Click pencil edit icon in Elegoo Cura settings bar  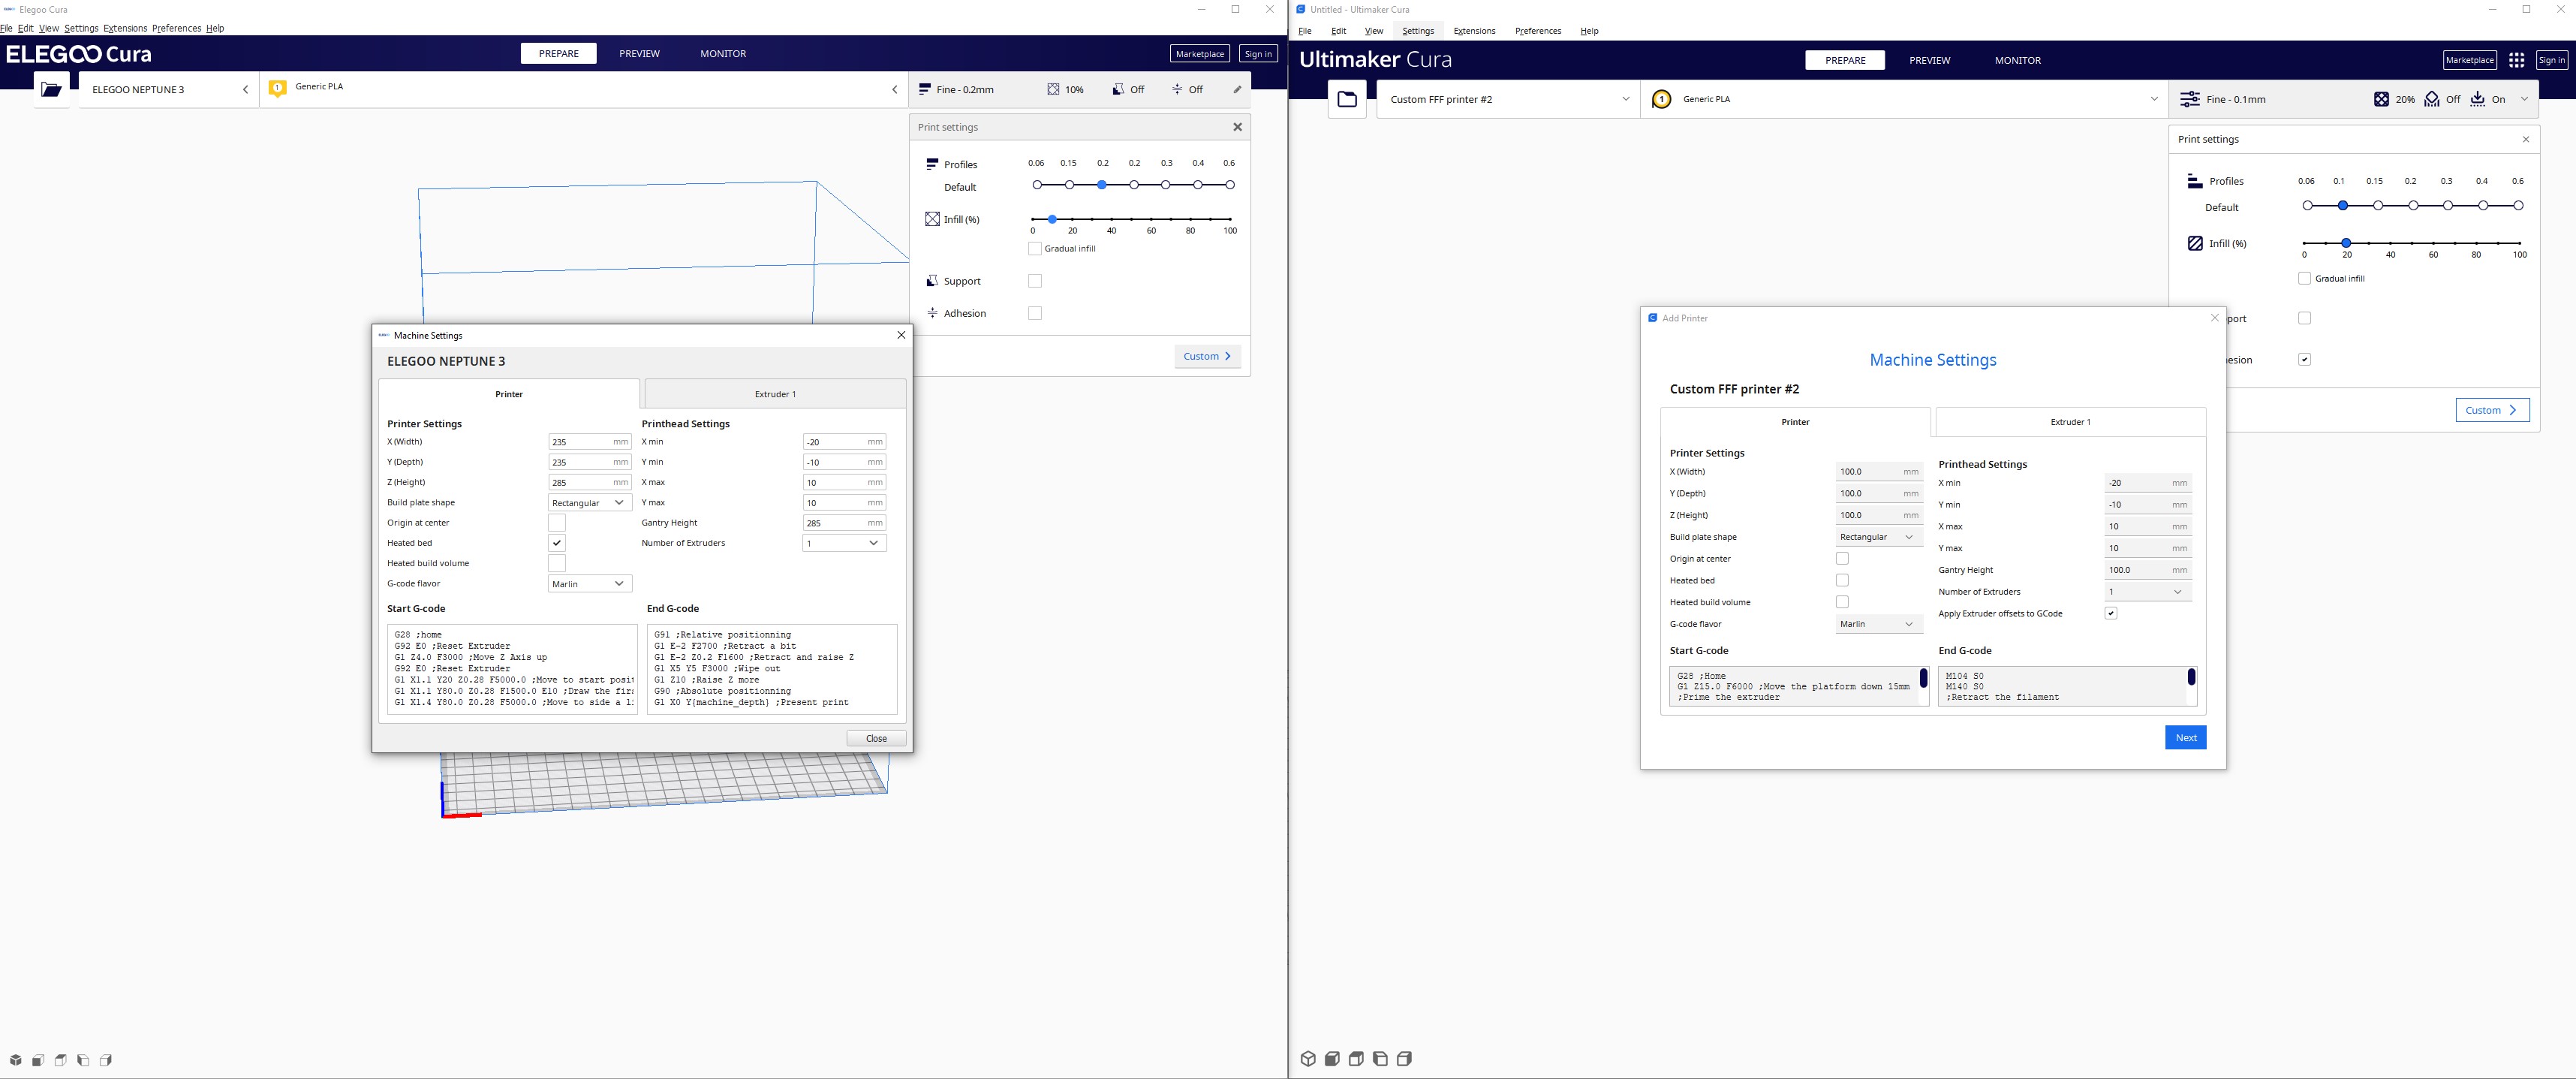1237,89
